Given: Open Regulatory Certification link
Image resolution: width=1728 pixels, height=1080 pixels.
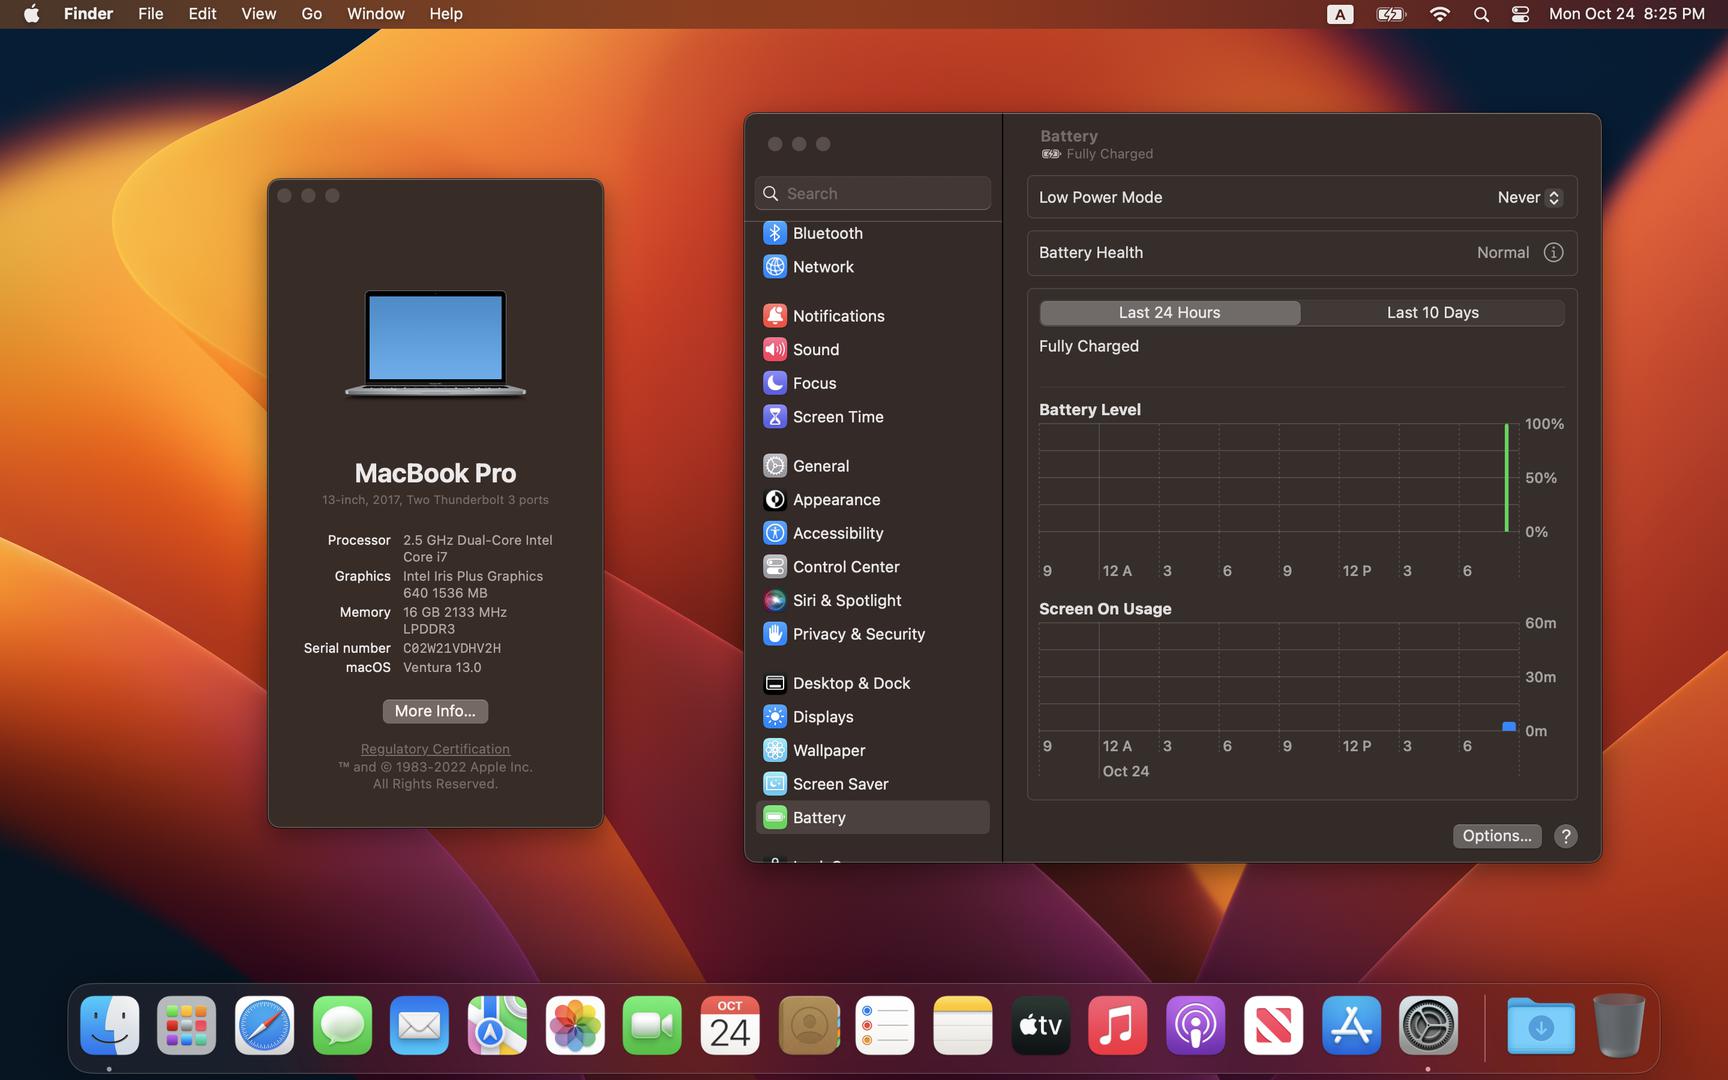Looking at the screenshot, I should coord(435,749).
